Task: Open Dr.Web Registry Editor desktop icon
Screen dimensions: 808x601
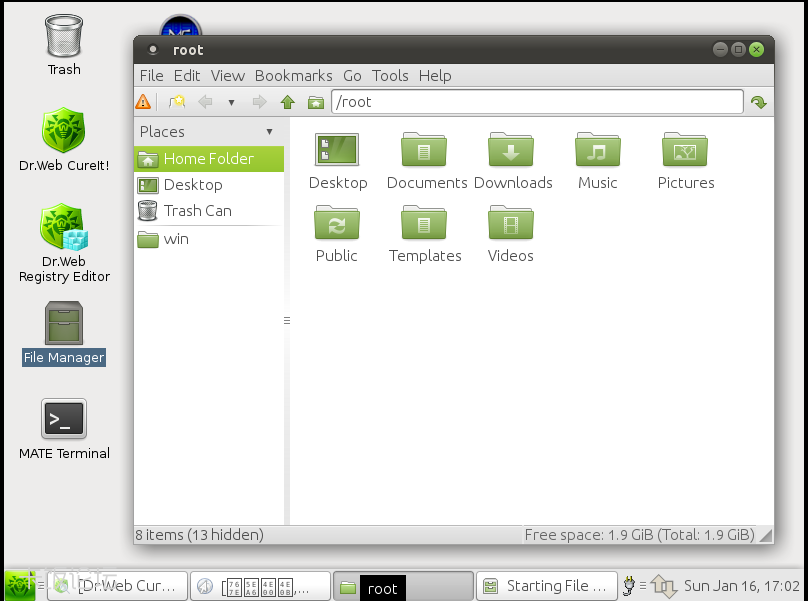Action: pos(63,228)
